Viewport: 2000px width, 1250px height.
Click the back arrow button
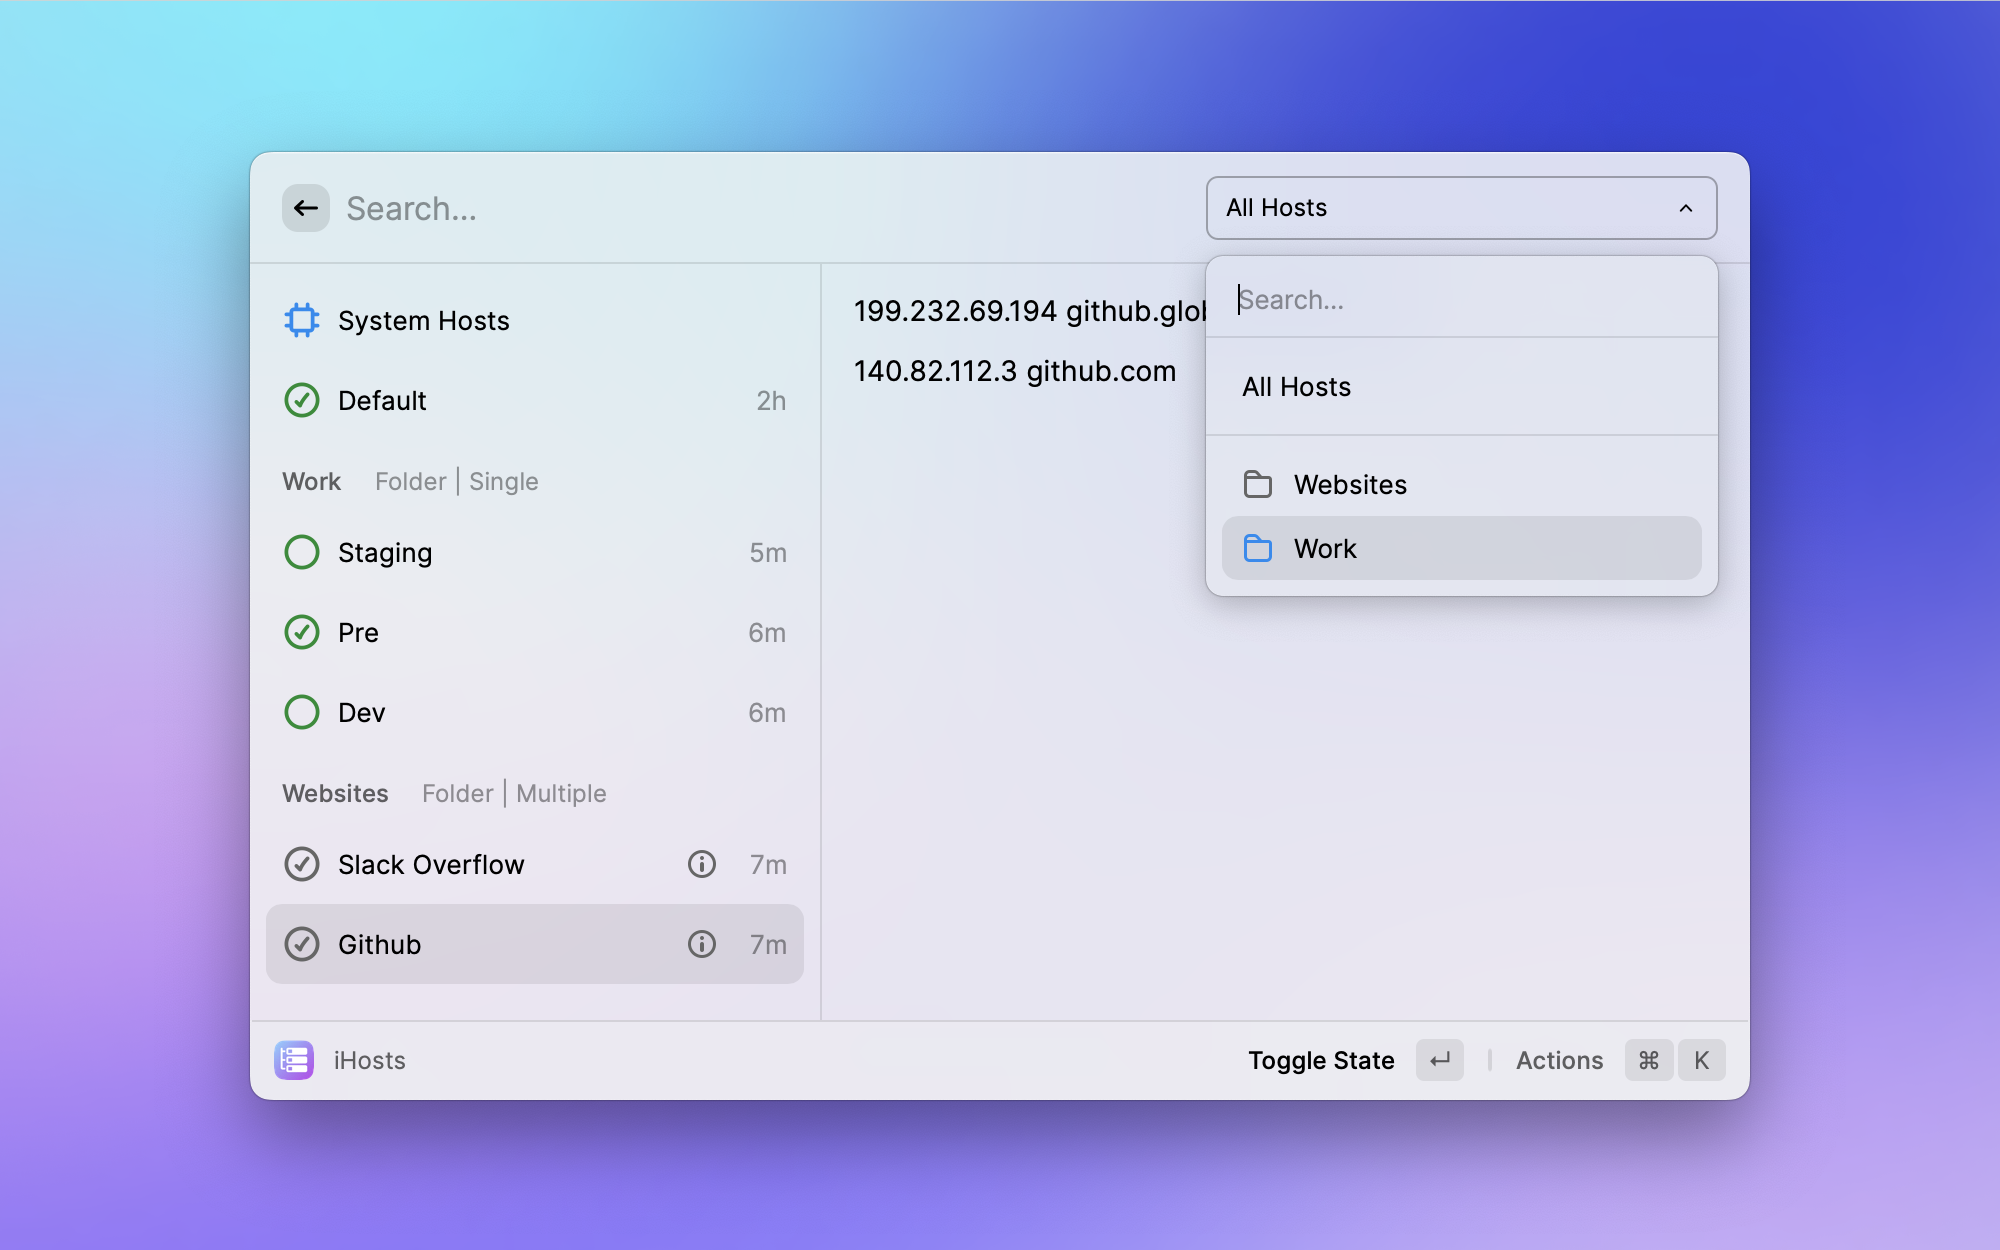(x=305, y=208)
